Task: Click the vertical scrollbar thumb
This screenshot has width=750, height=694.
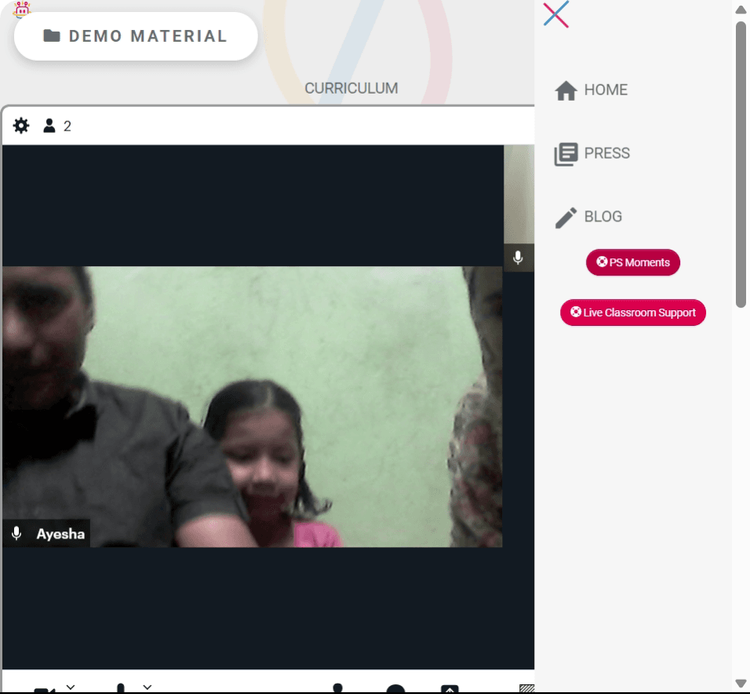Action: (741, 164)
